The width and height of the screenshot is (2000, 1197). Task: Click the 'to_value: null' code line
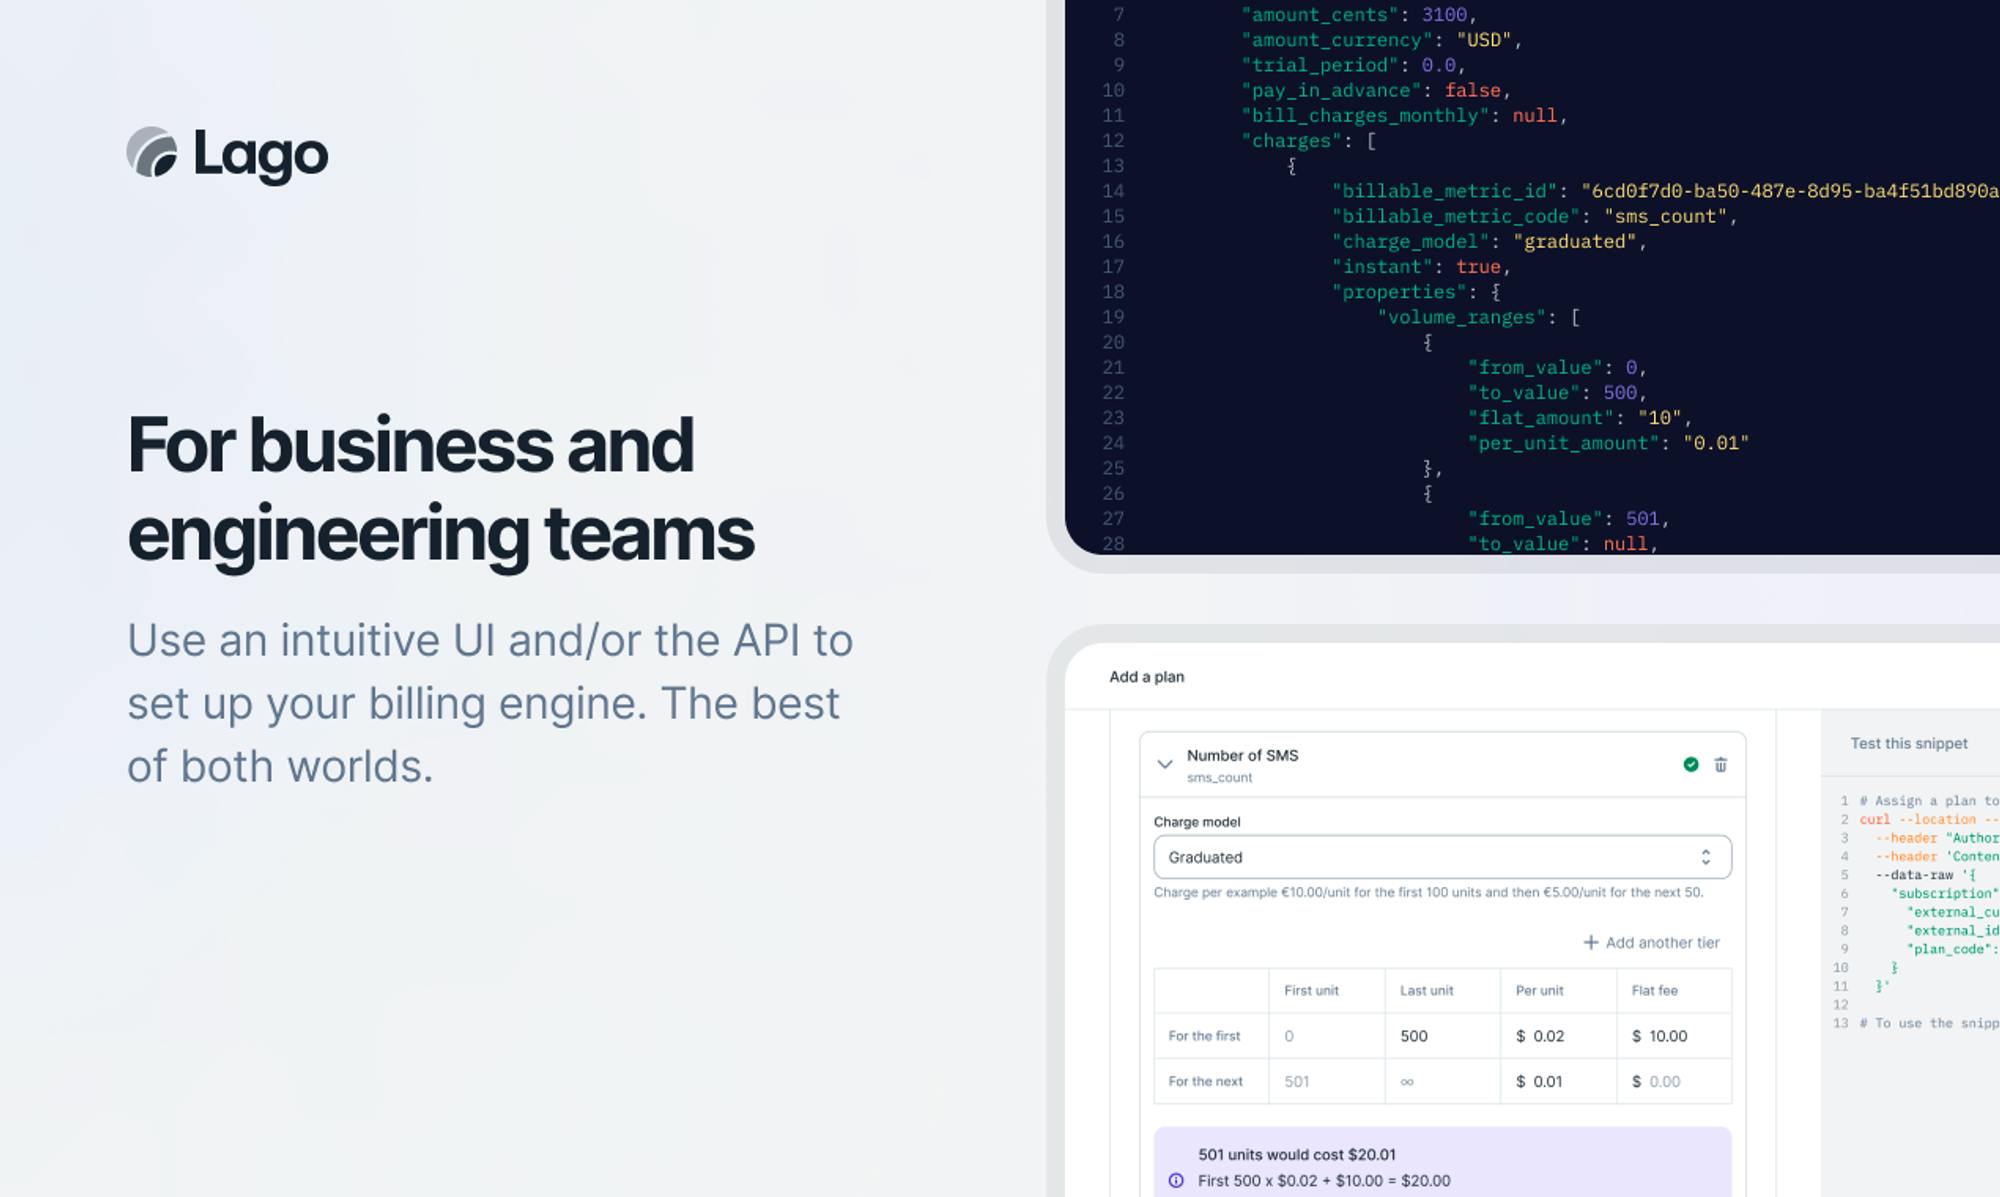[x=1563, y=544]
